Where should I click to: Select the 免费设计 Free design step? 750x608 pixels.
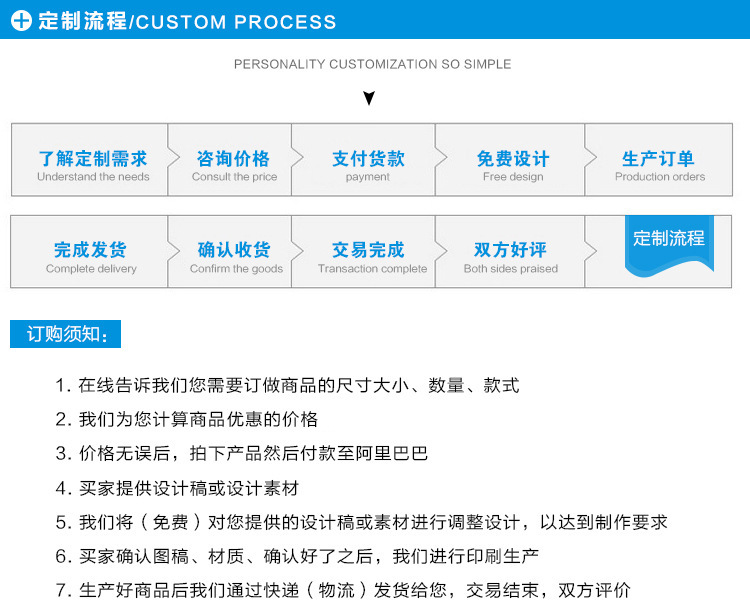coord(510,160)
